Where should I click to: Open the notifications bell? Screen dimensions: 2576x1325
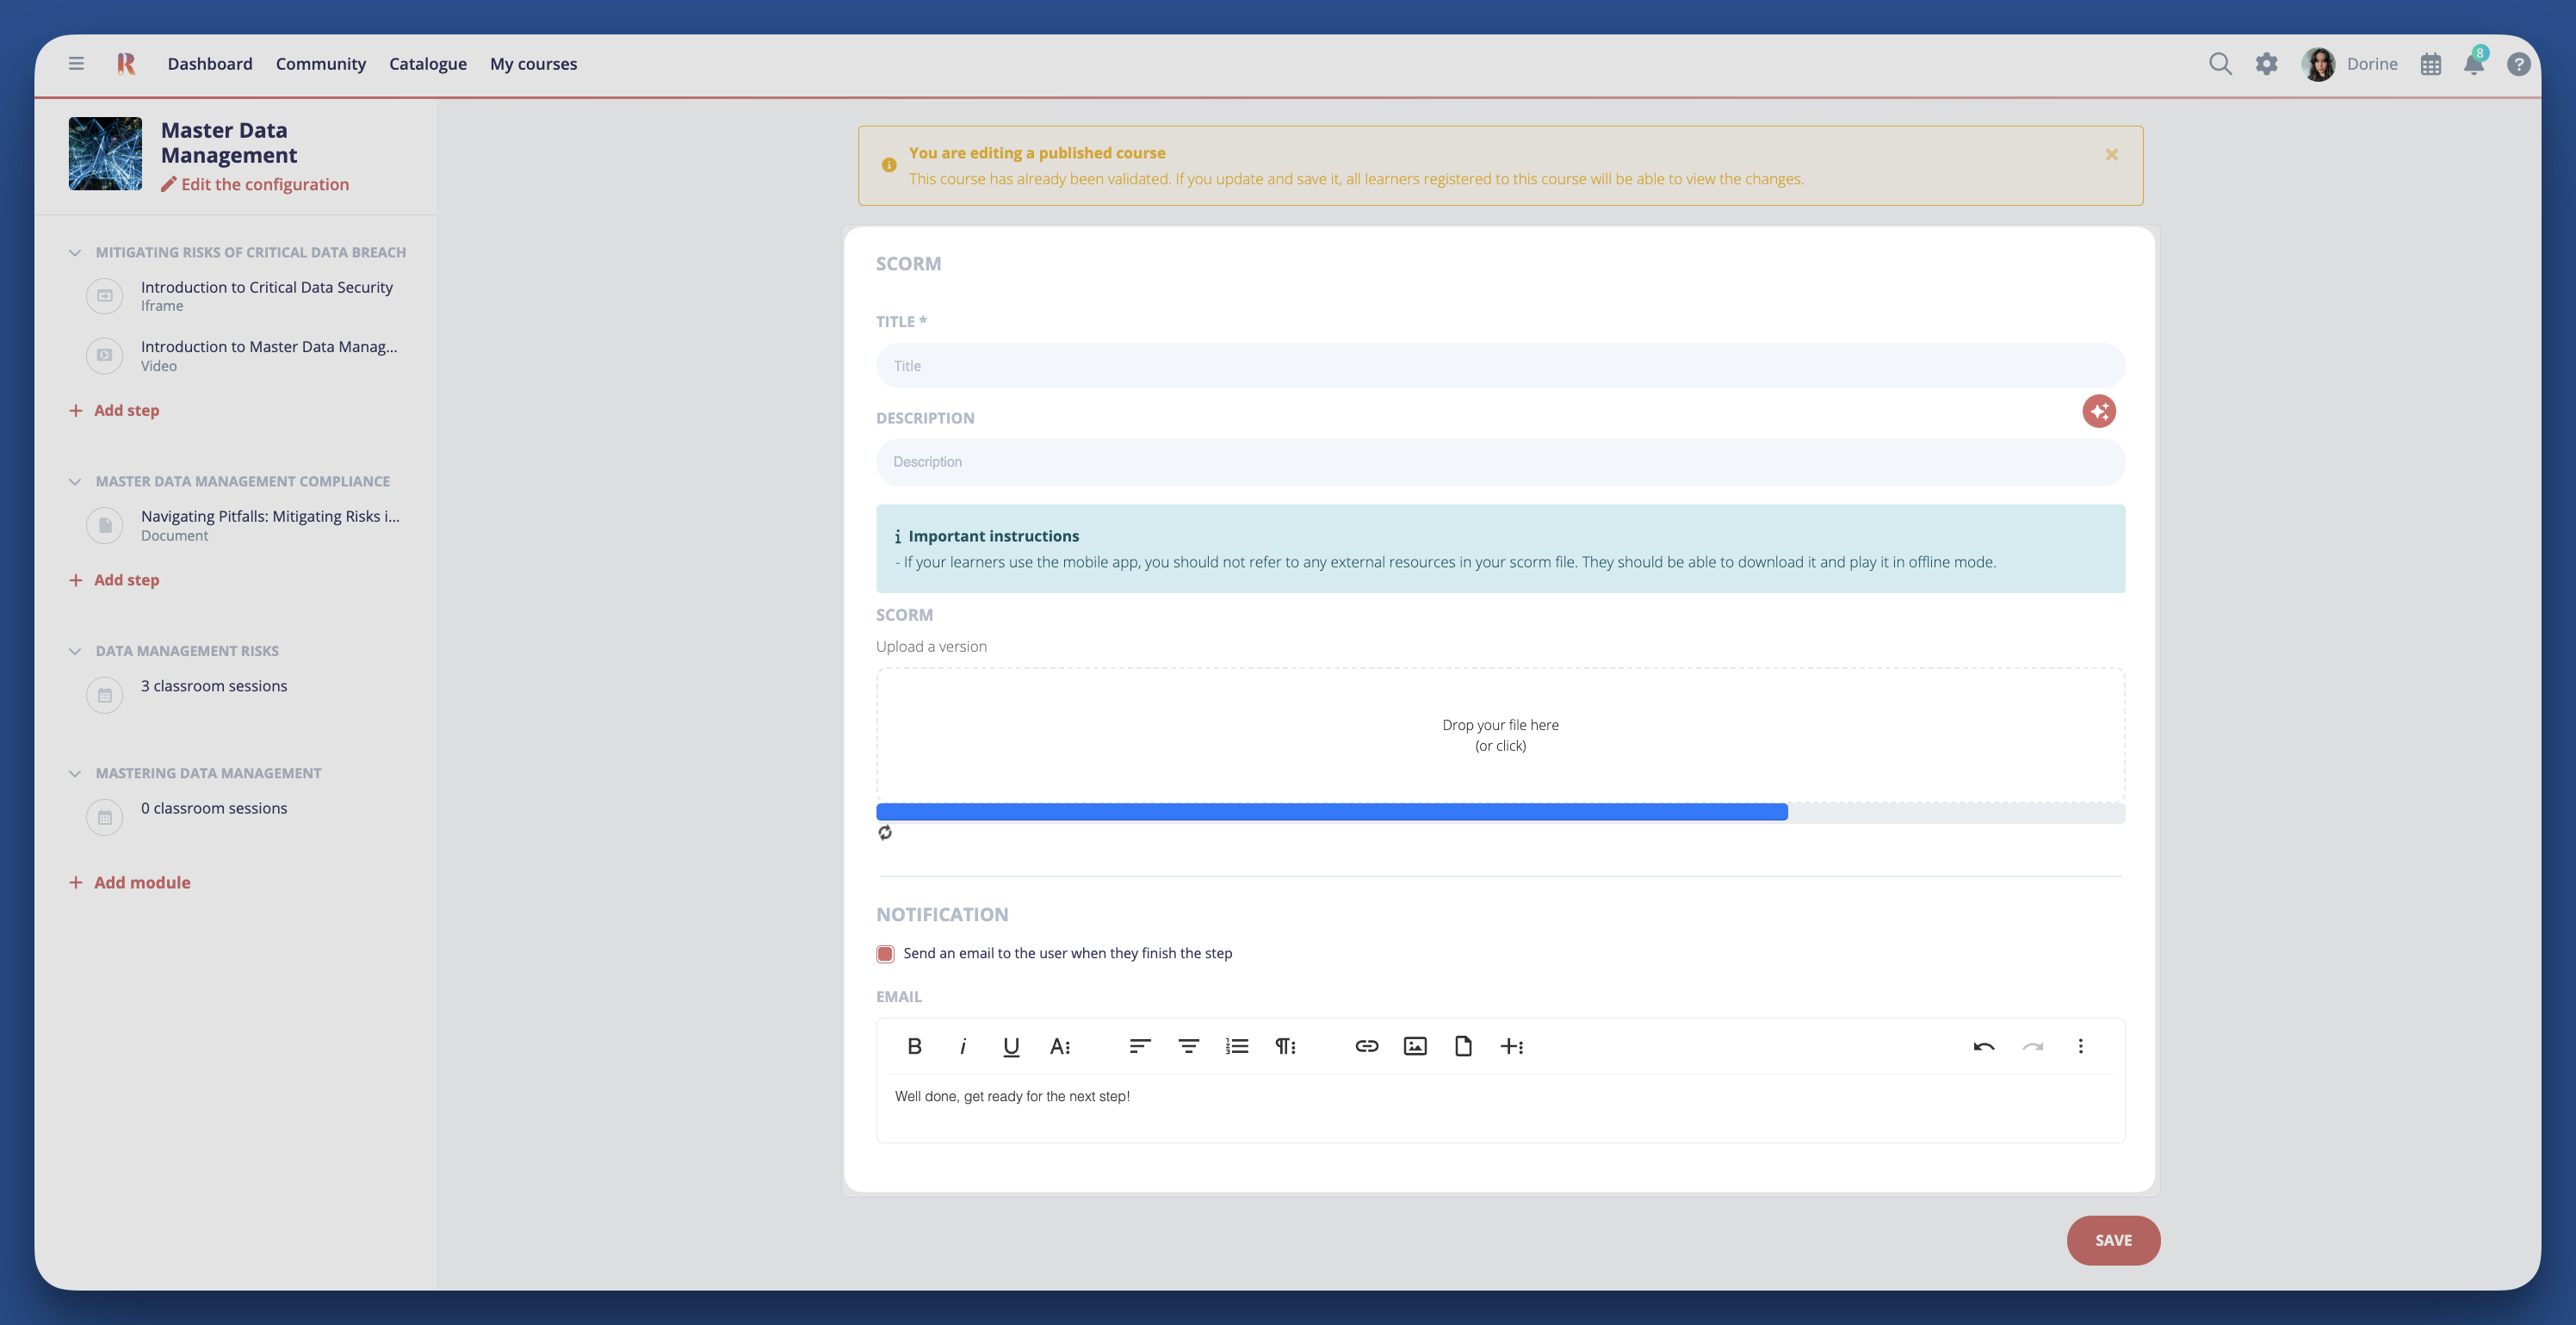coord(2474,65)
